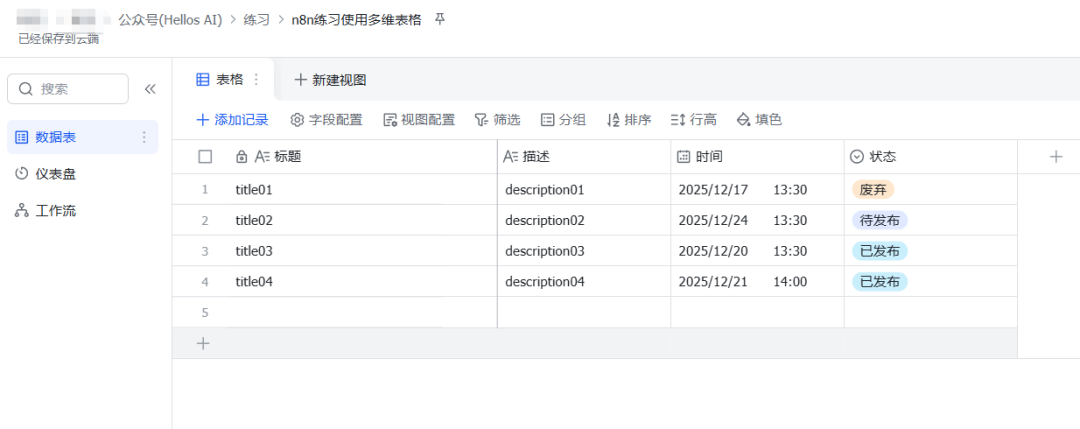This screenshot has width=1080, height=429.
Task: Select the title01 cell
Action: click(x=364, y=189)
